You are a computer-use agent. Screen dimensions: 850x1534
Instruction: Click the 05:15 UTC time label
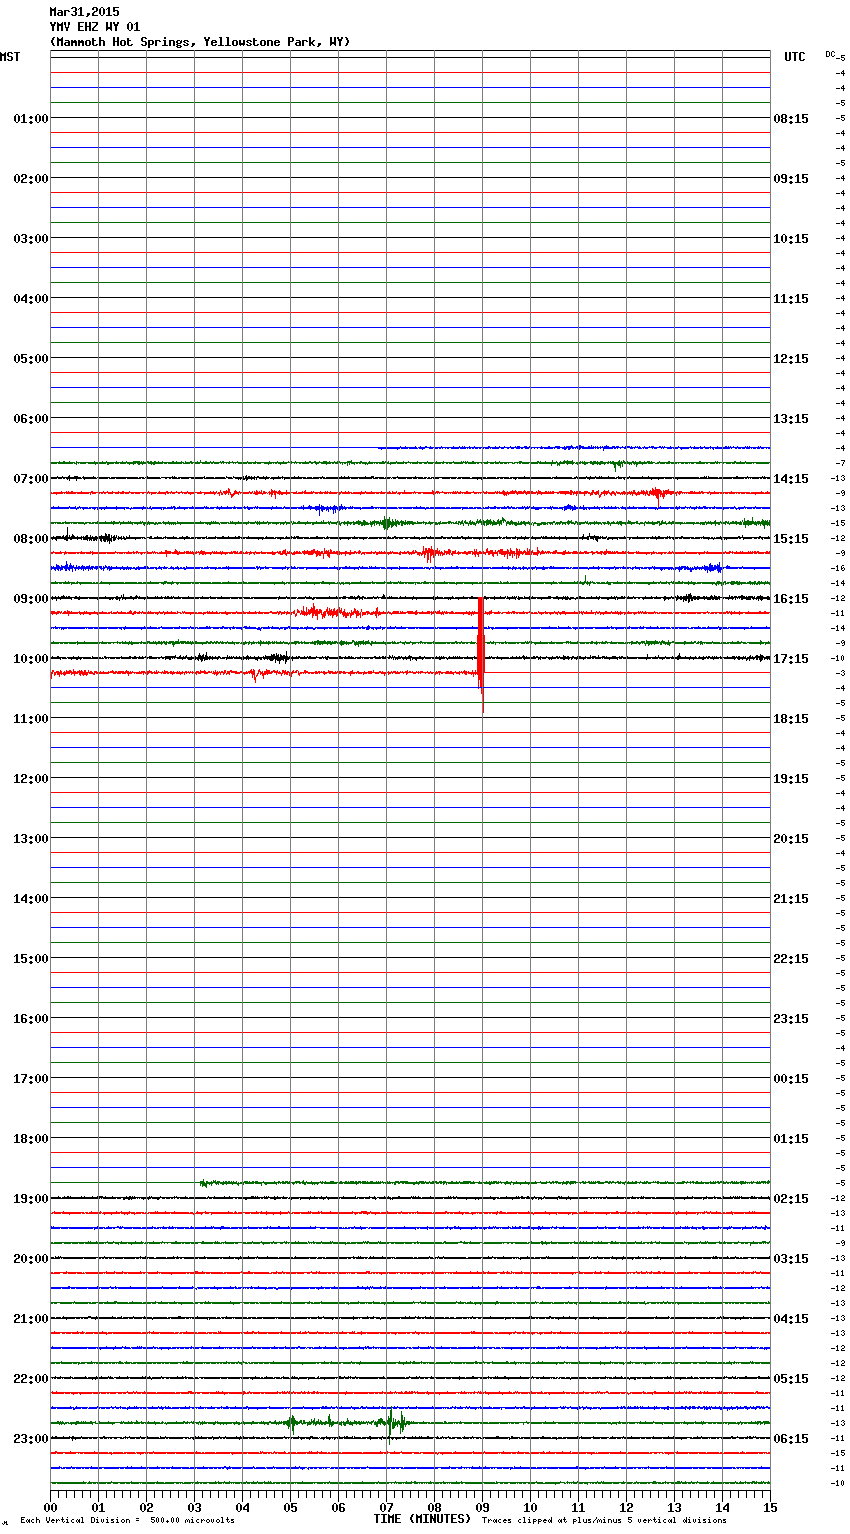pos(791,1379)
